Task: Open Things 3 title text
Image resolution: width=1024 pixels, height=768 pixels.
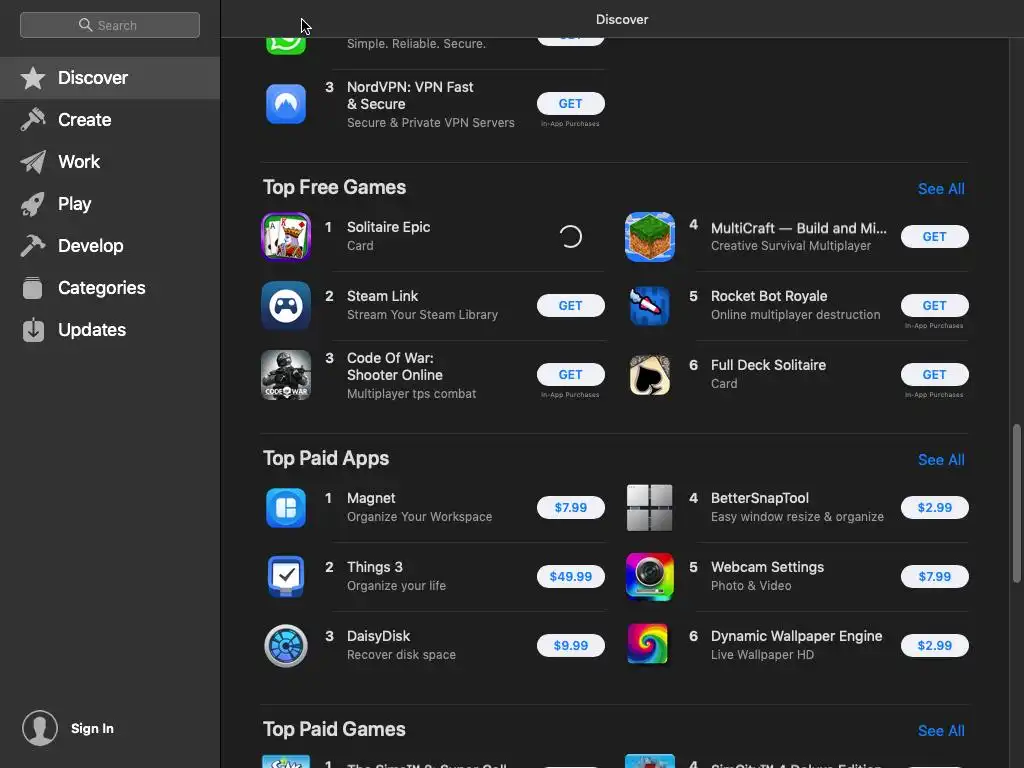Action: click(375, 567)
